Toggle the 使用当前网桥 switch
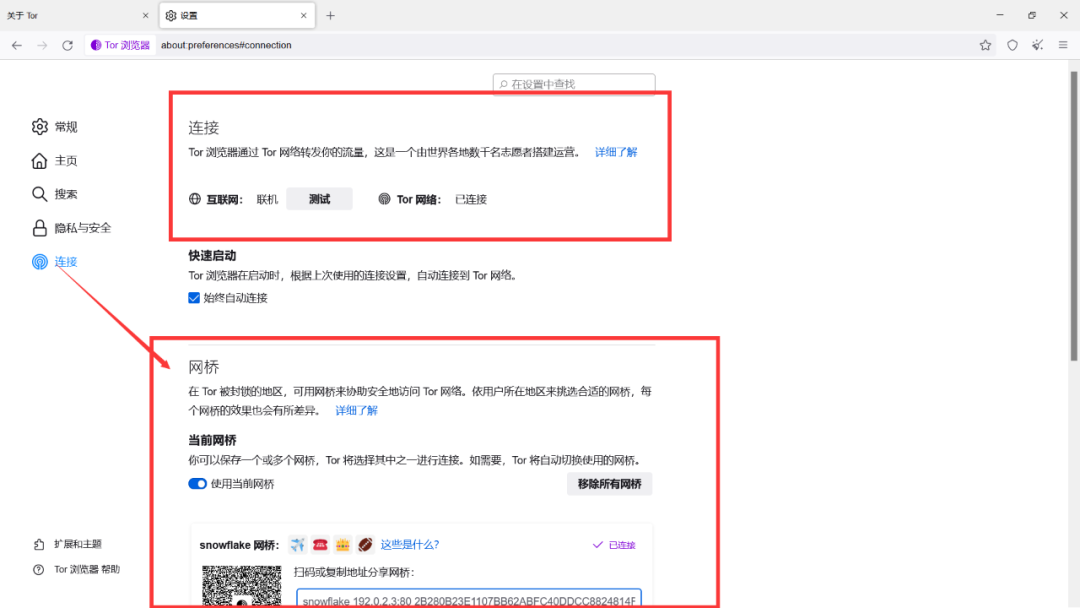This screenshot has width=1080, height=608. 198,483
